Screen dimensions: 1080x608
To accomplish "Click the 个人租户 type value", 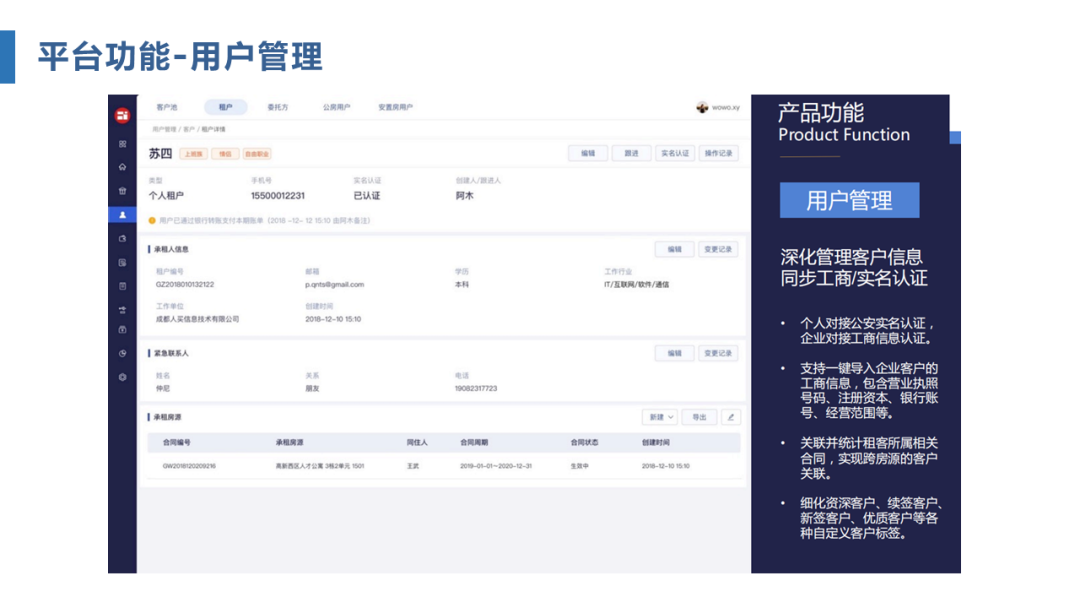I will click(166, 196).
